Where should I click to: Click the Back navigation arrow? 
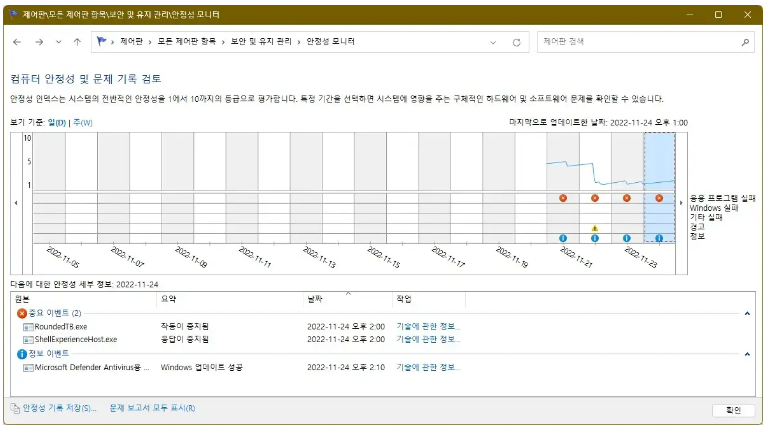click(x=17, y=42)
